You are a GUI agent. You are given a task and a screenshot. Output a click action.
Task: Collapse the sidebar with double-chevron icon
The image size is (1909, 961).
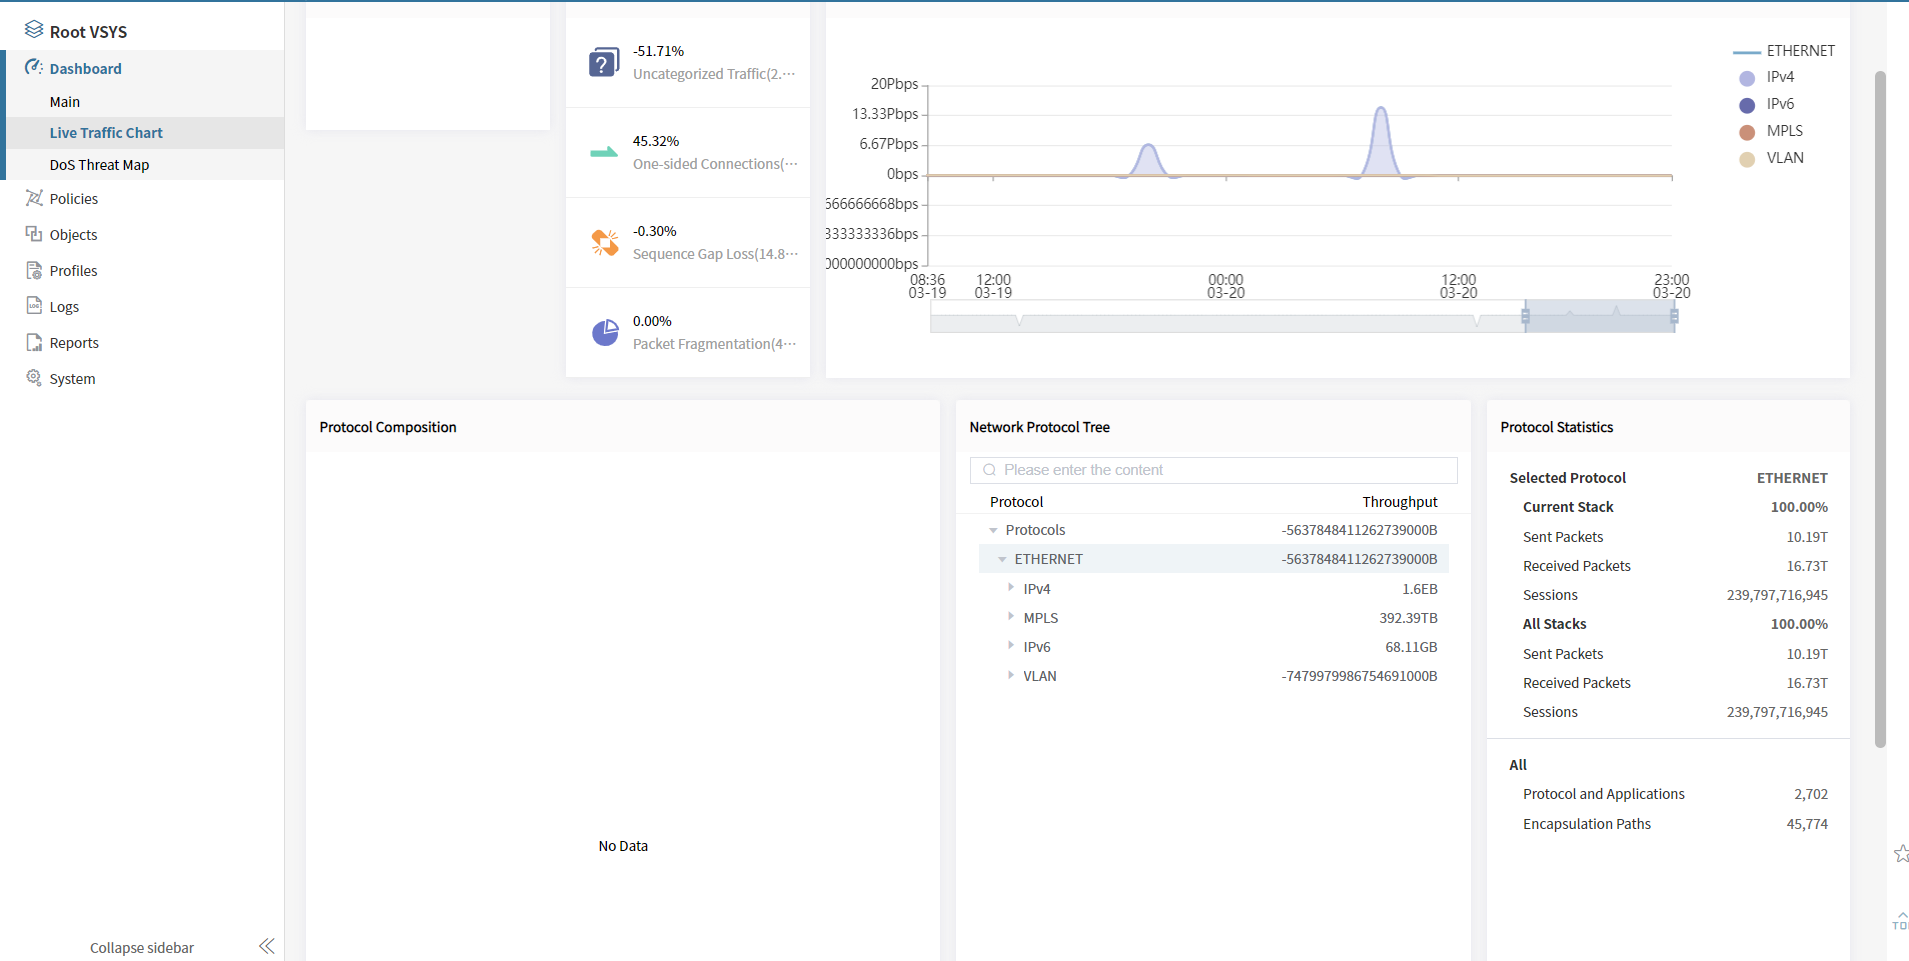pos(266,946)
